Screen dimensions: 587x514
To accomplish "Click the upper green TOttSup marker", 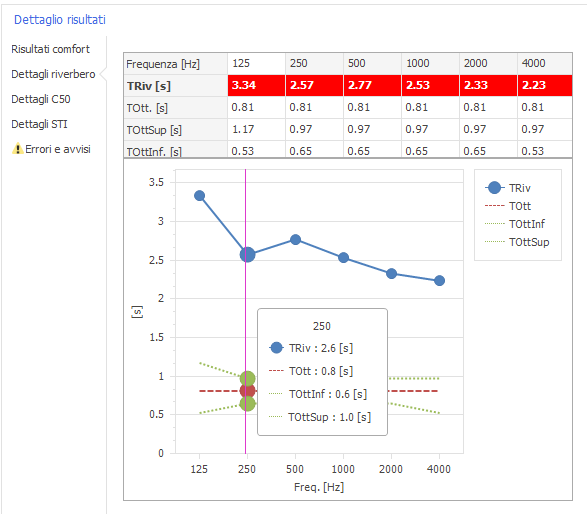I will [x=247, y=378].
